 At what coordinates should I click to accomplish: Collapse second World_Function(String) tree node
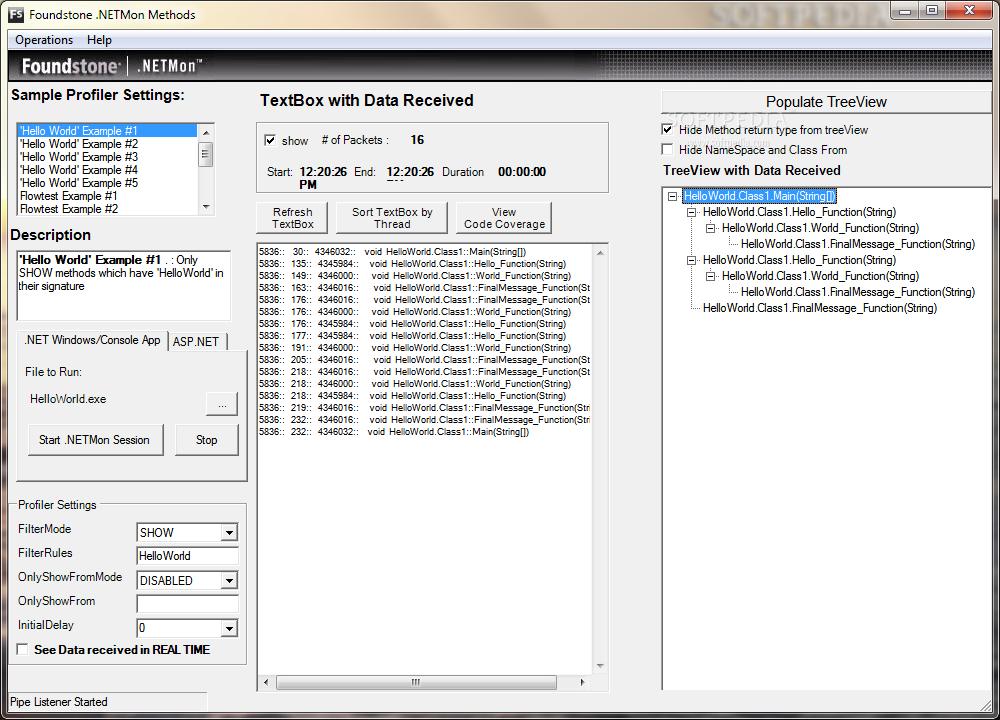pos(710,276)
